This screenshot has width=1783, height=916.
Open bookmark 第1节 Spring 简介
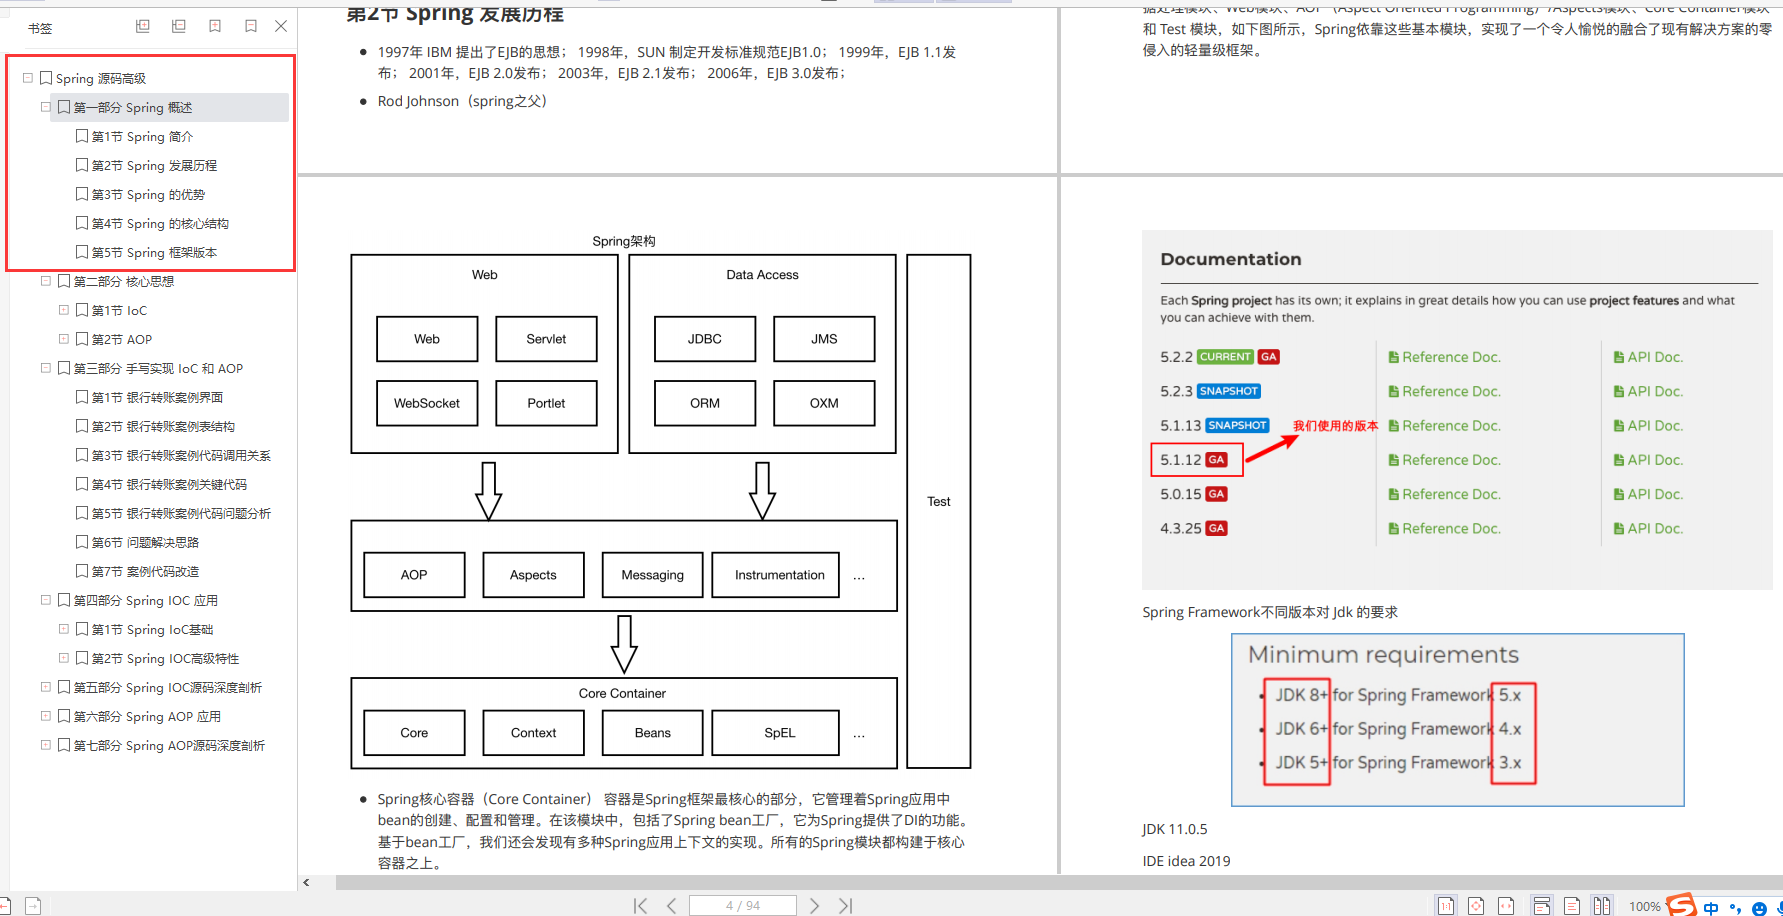tap(142, 136)
